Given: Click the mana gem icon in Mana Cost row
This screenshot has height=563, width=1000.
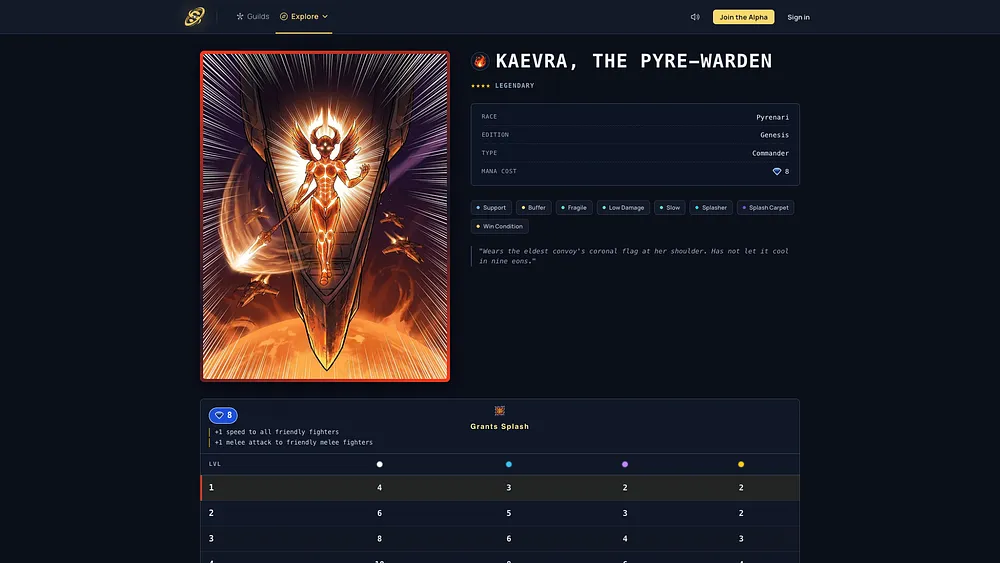Looking at the screenshot, I should 777,172.
